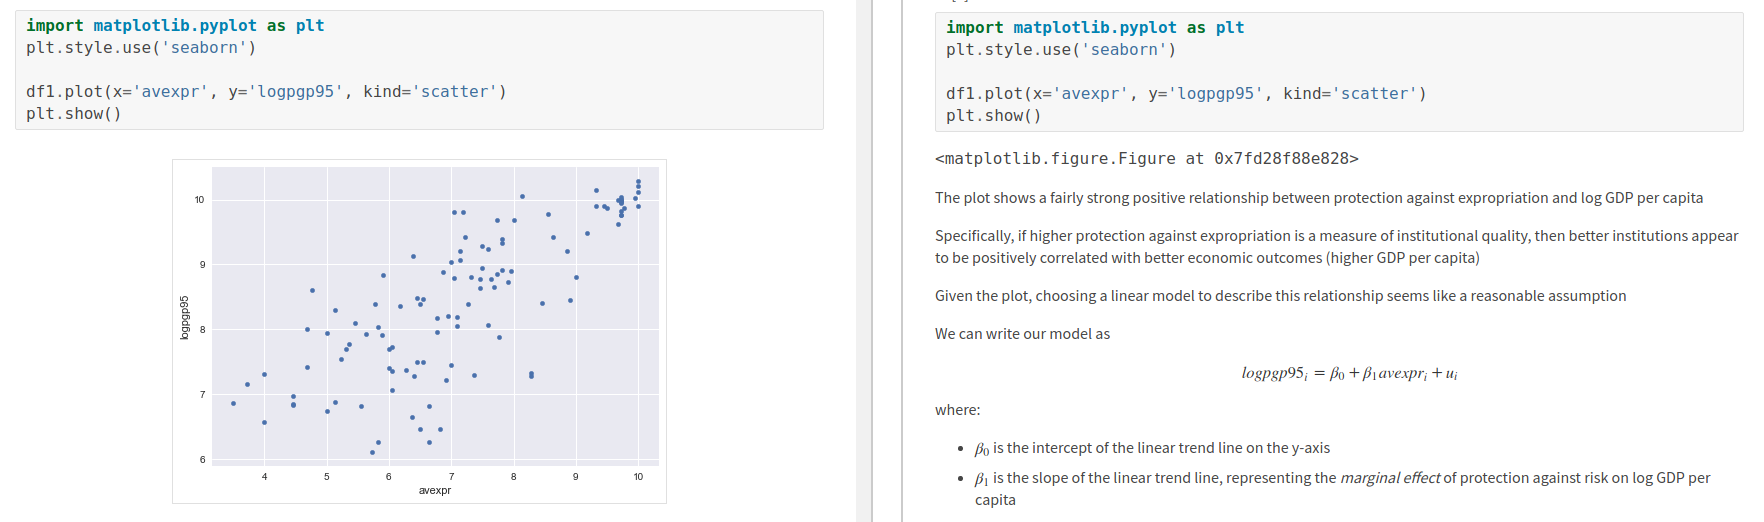1764x522 pixels.
Task: Click 'plt.show()' line in cell above scatter plot
Action: point(74,114)
